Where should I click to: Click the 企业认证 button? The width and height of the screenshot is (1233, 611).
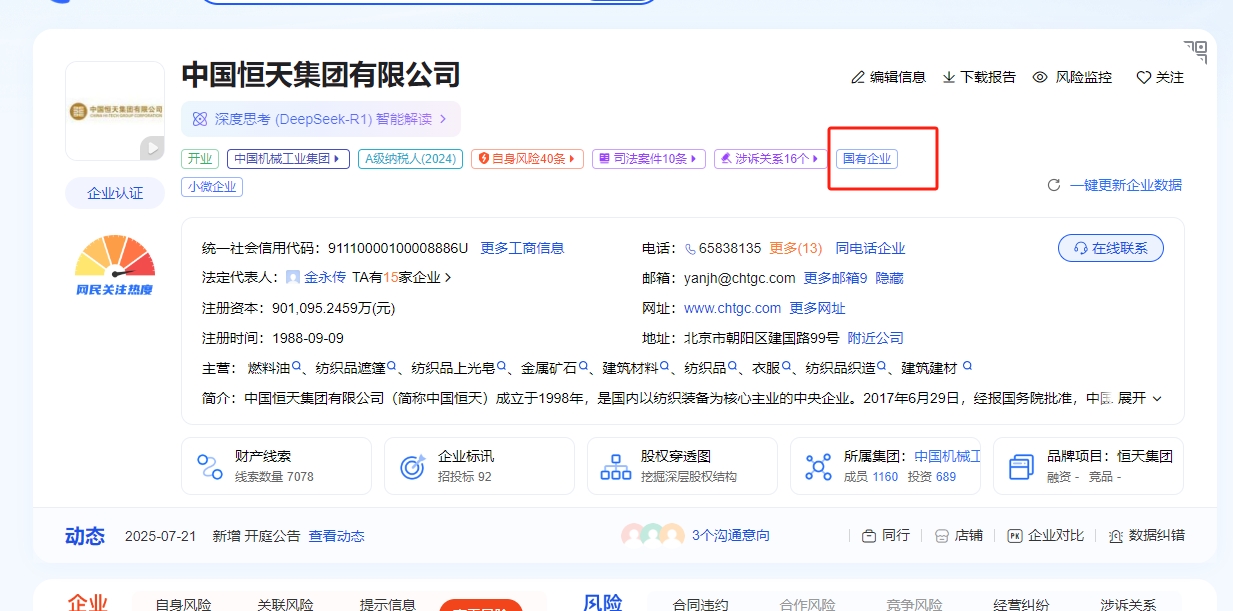[x=115, y=193]
